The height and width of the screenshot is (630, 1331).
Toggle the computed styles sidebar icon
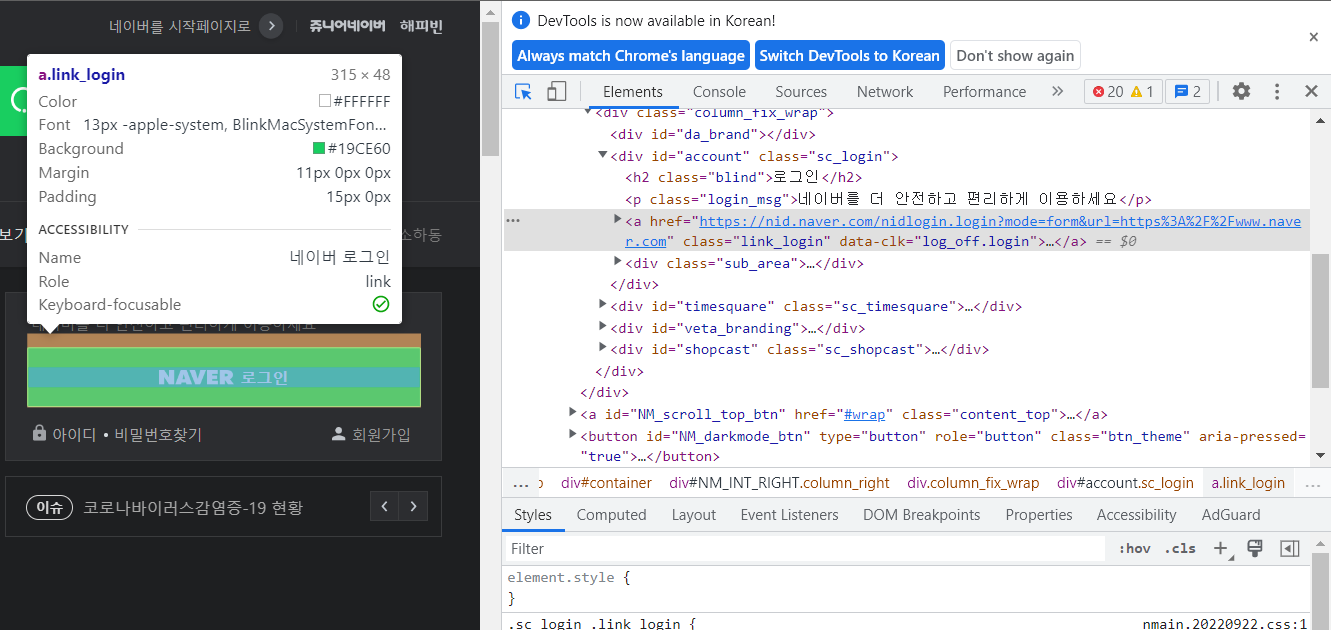pyautogui.click(x=1289, y=548)
